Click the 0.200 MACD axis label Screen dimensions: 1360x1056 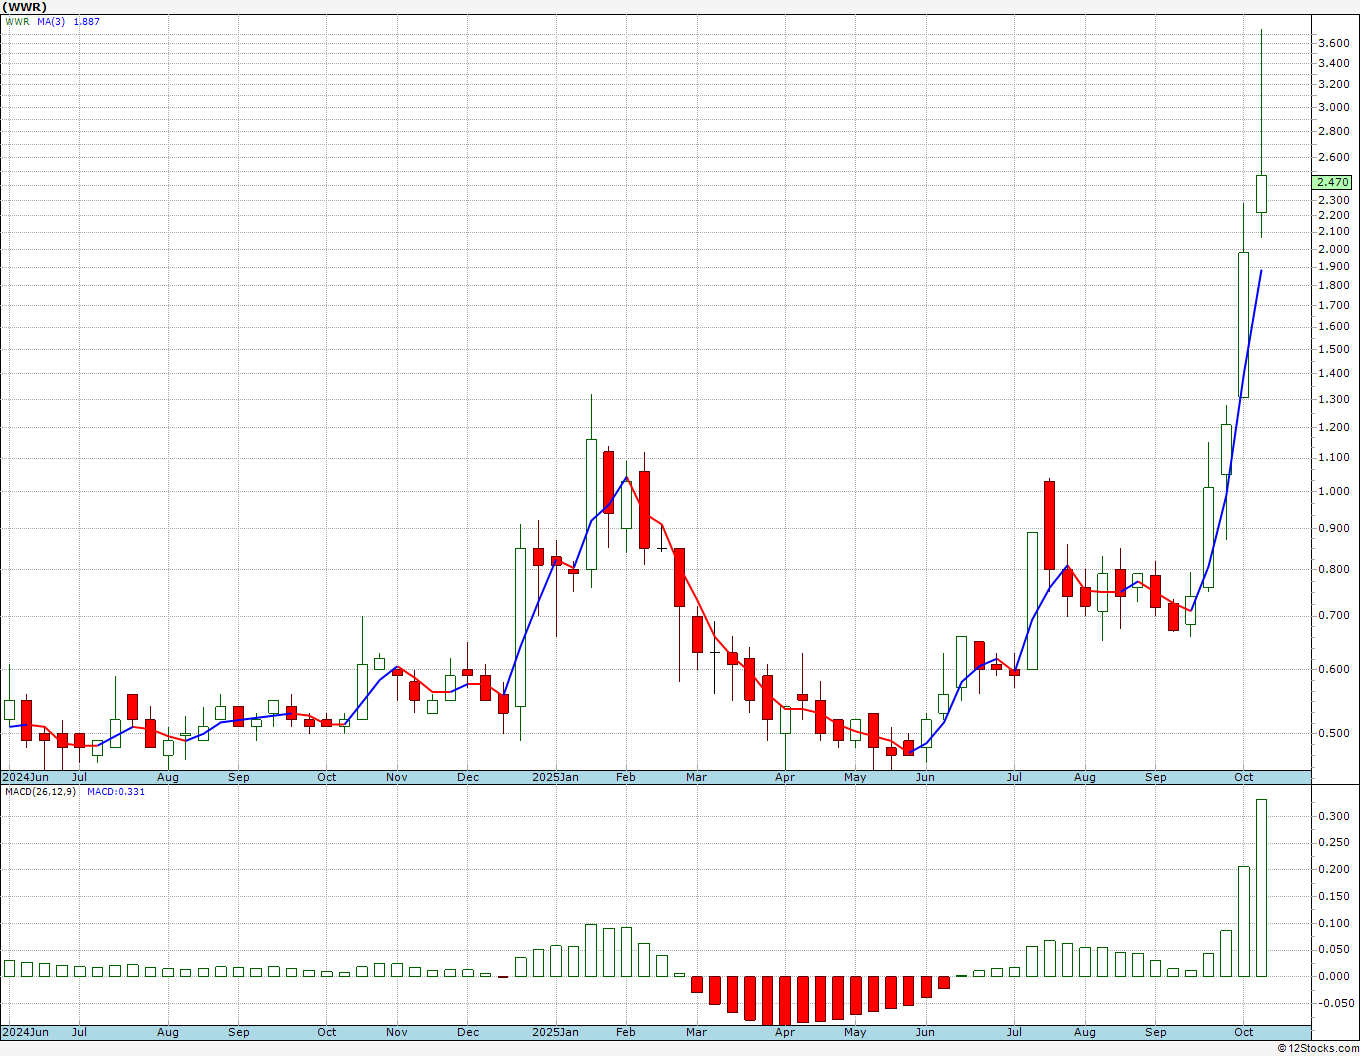(1333, 869)
